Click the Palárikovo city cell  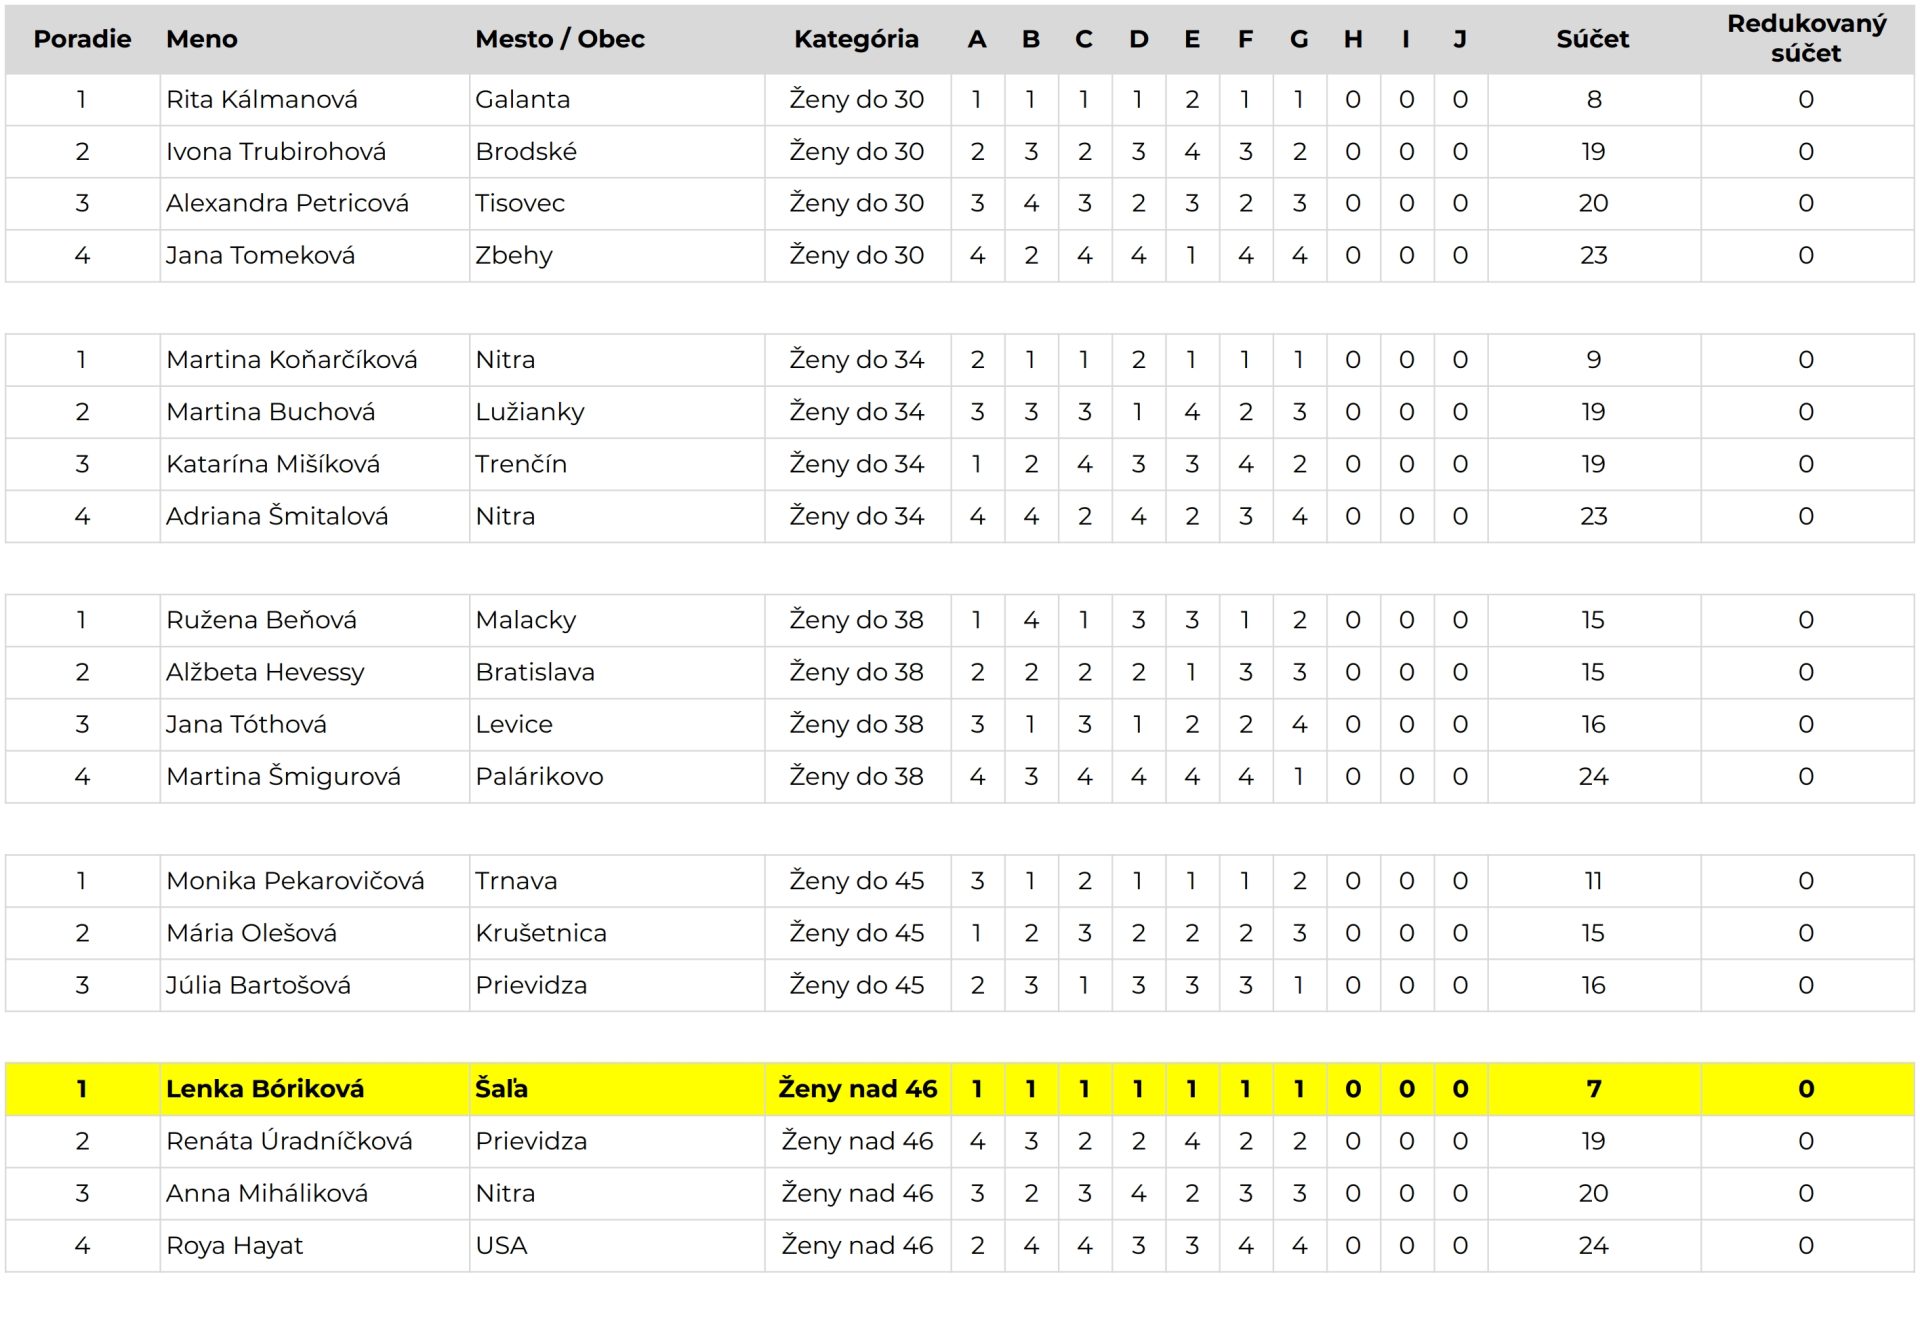coord(617,777)
